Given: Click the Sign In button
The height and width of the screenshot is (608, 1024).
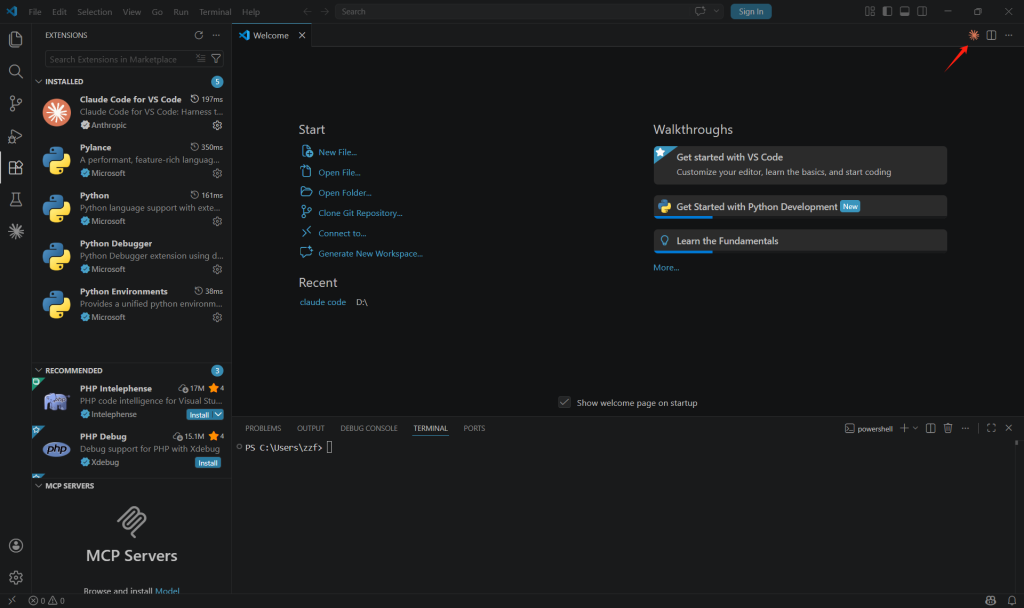Looking at the screenshot, I should click(x=751, y=11).
